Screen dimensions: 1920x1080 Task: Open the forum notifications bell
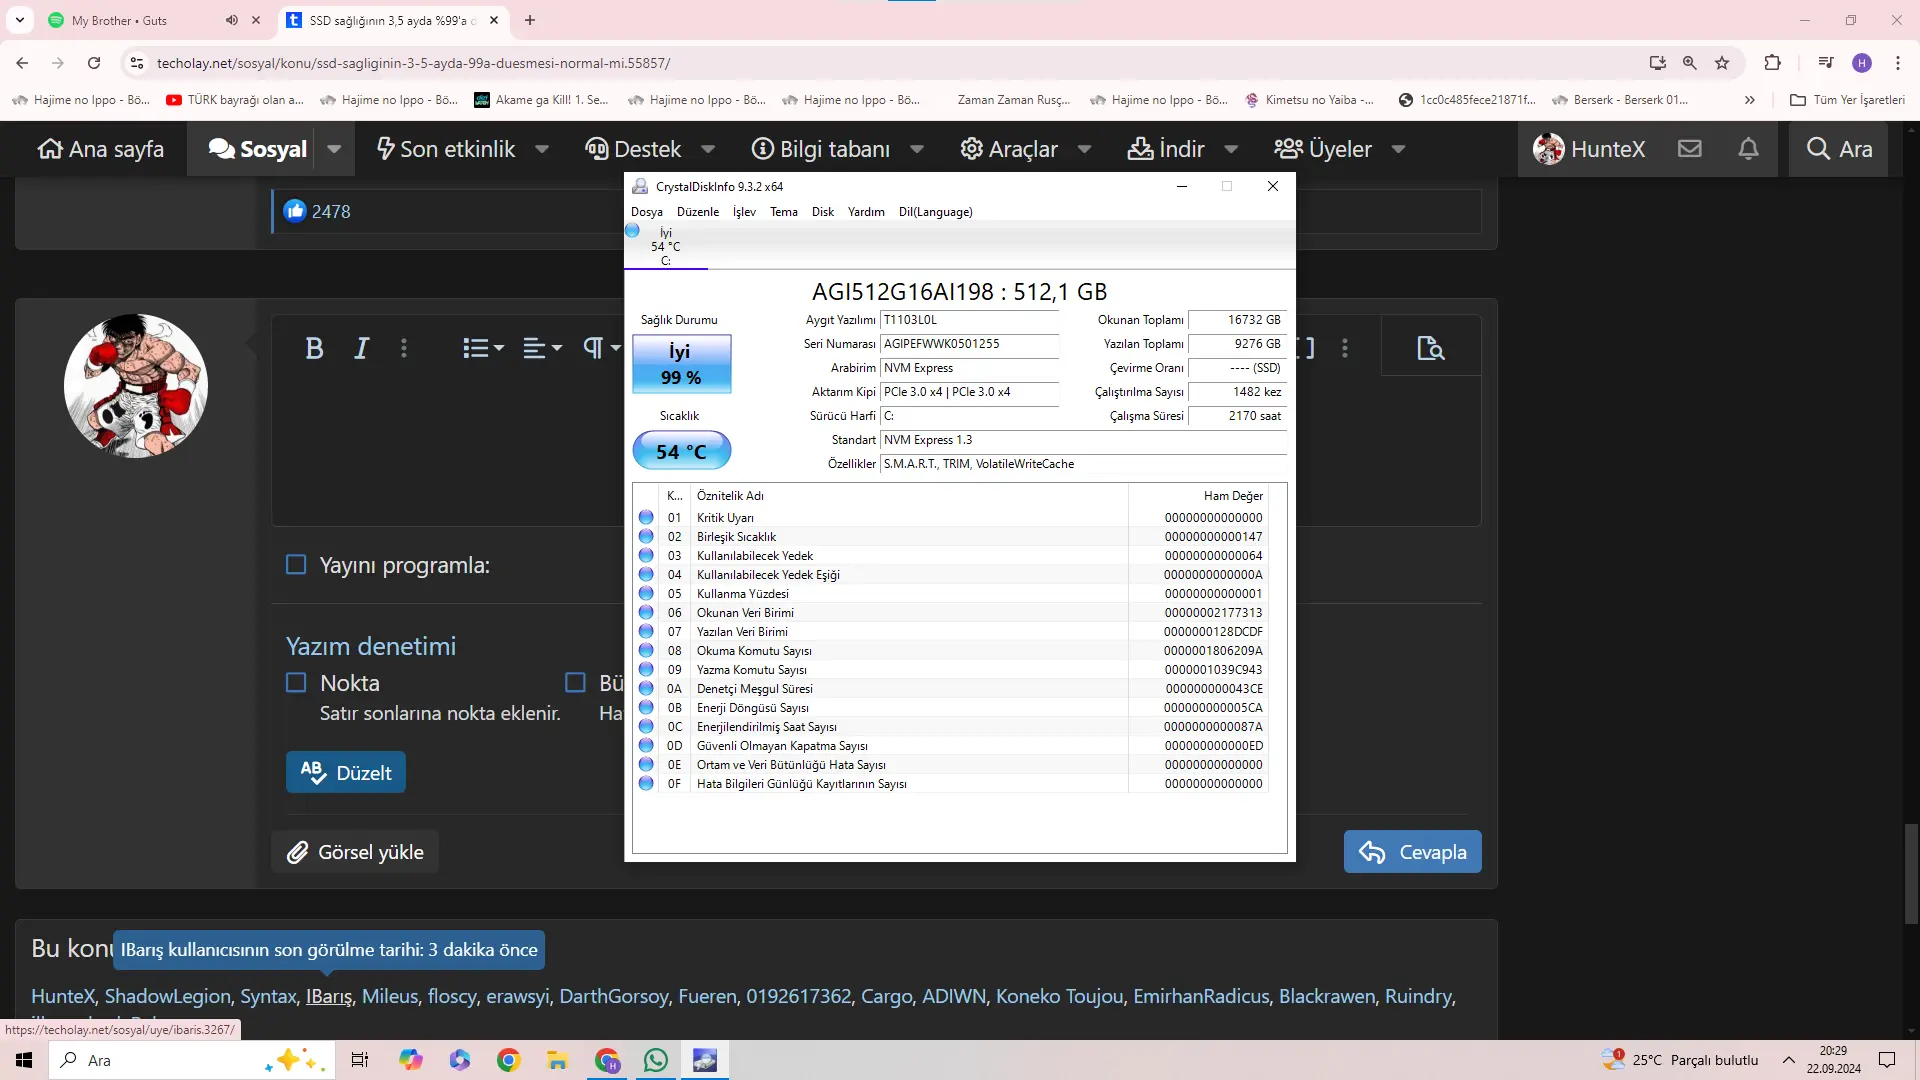(x=1748, y=149)
